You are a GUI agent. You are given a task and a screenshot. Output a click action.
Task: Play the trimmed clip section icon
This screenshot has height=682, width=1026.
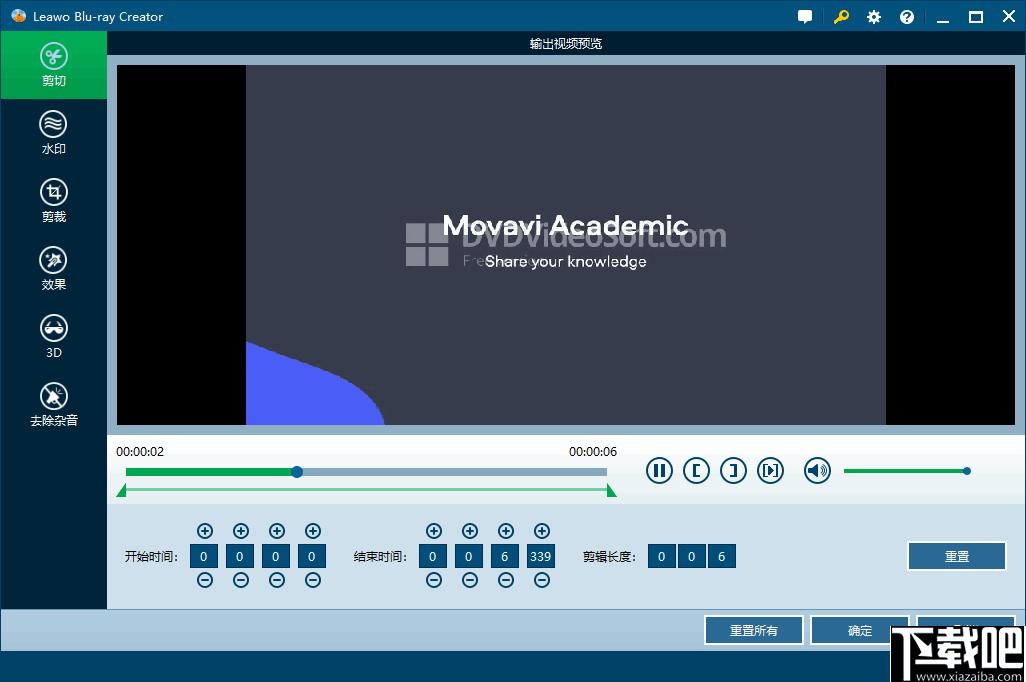pyautogui.click(x=770, y=471)
